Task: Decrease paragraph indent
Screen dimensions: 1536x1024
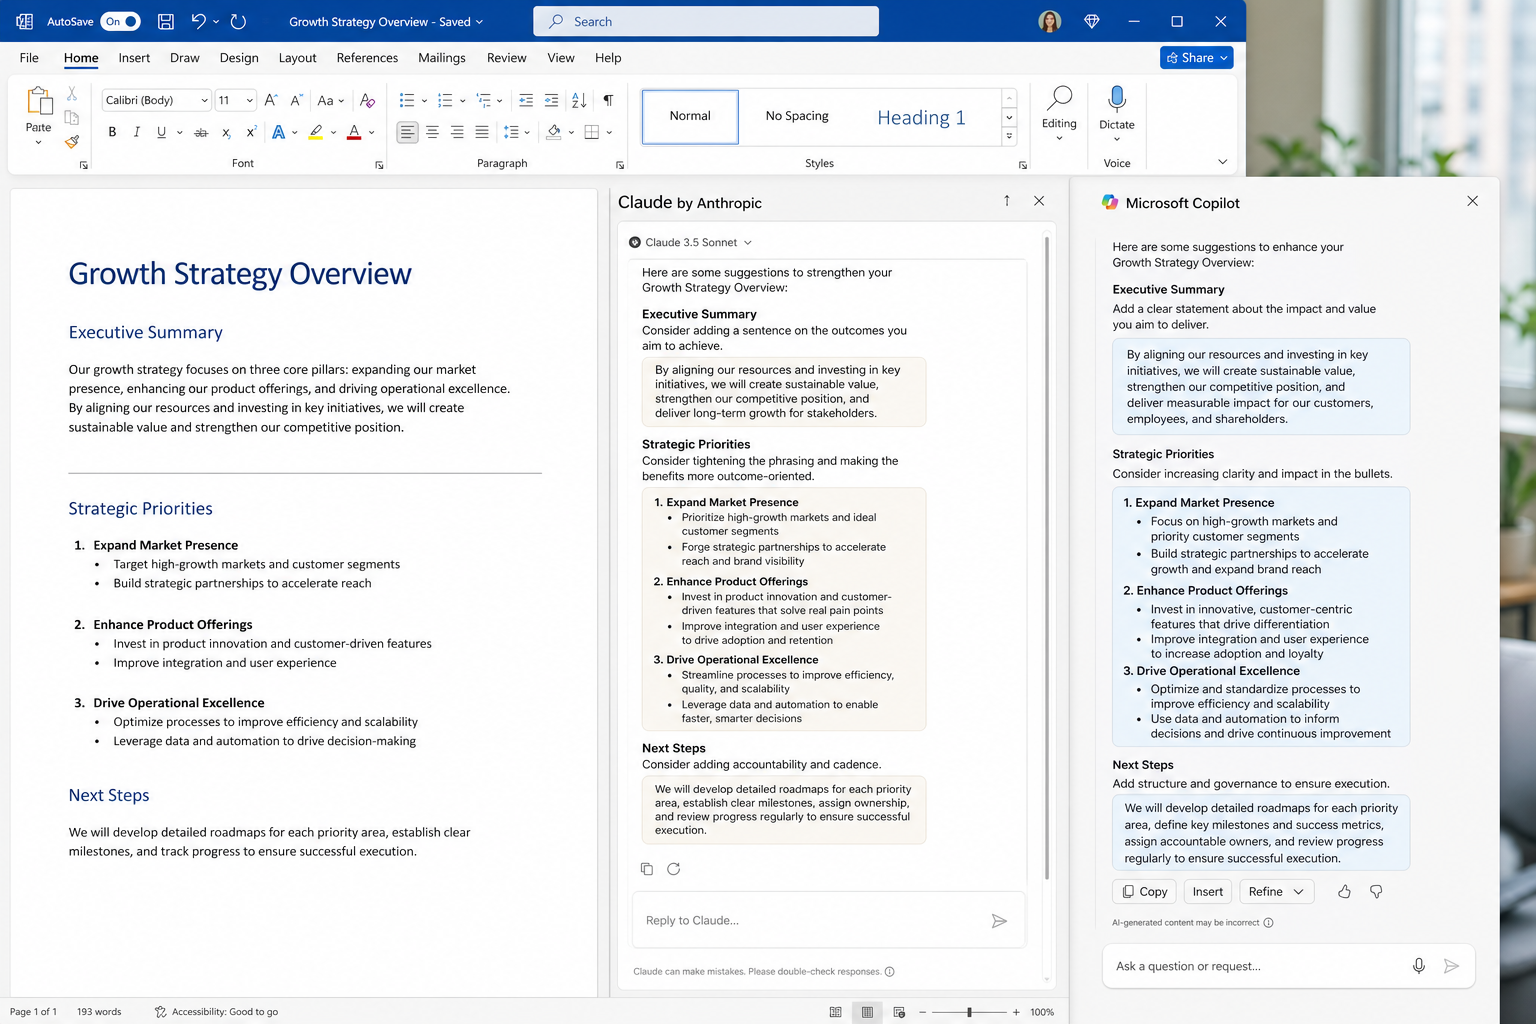Action: 526,100
